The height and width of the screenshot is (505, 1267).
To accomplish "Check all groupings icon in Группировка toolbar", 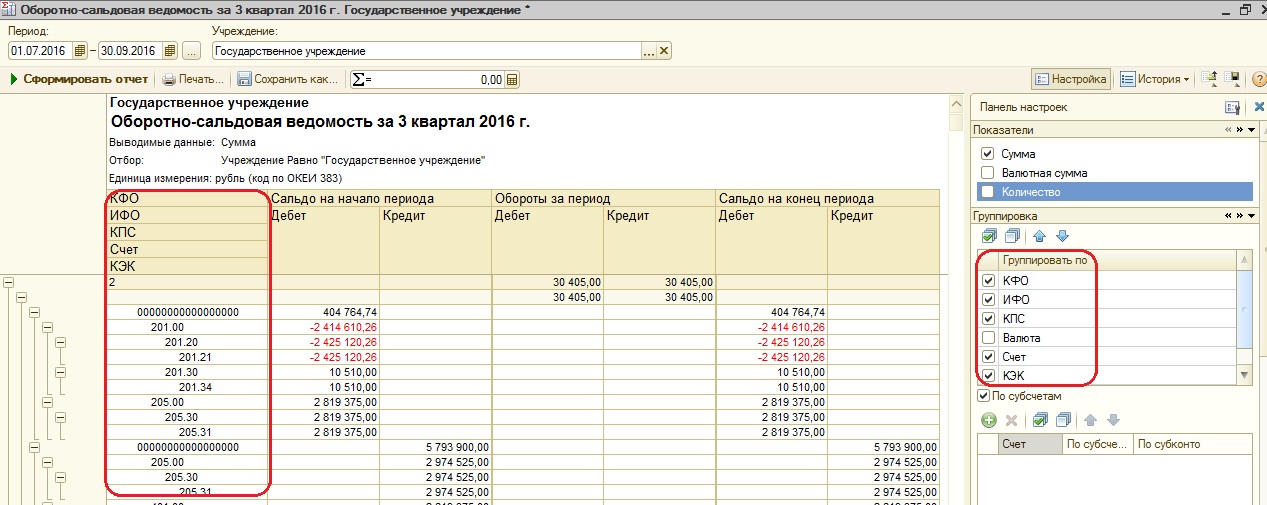I will tap(989, 237).
